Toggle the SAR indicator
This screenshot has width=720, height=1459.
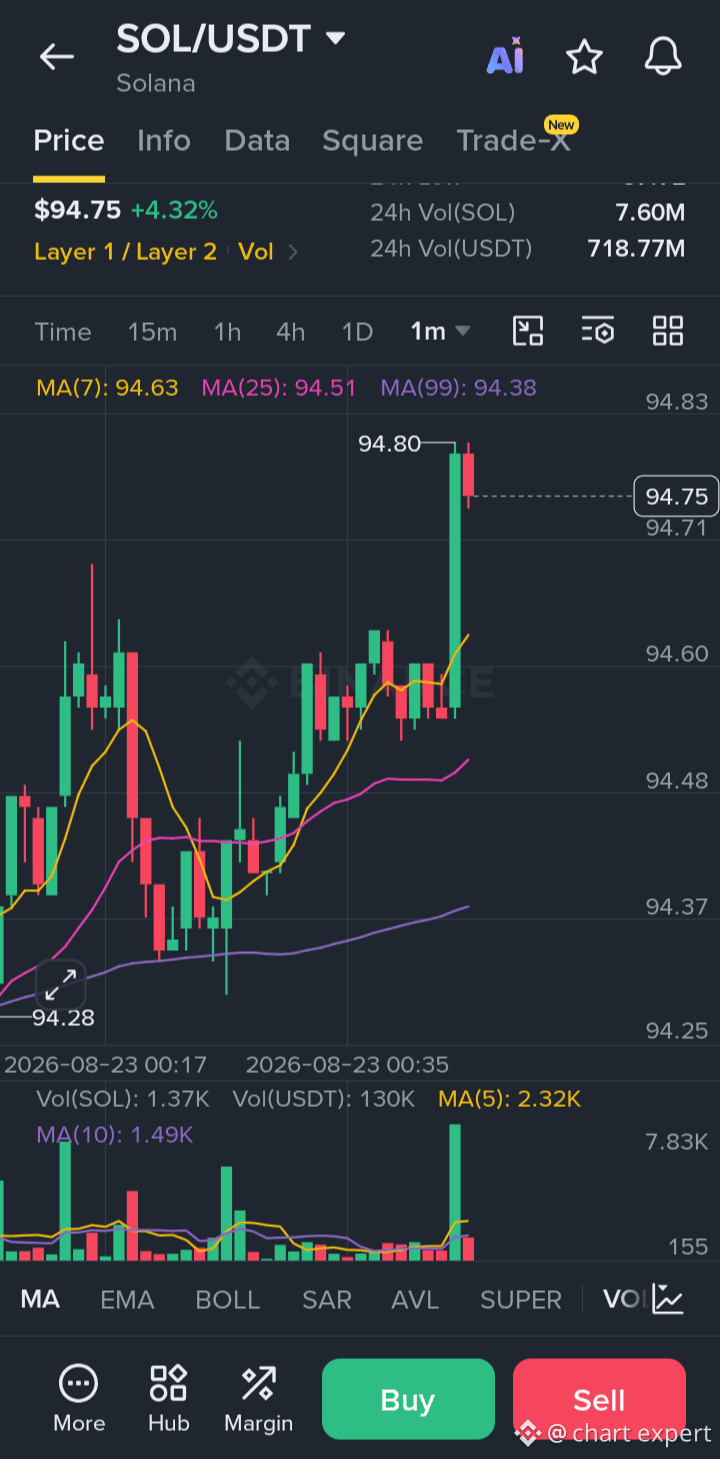(x=327, y=1299)
